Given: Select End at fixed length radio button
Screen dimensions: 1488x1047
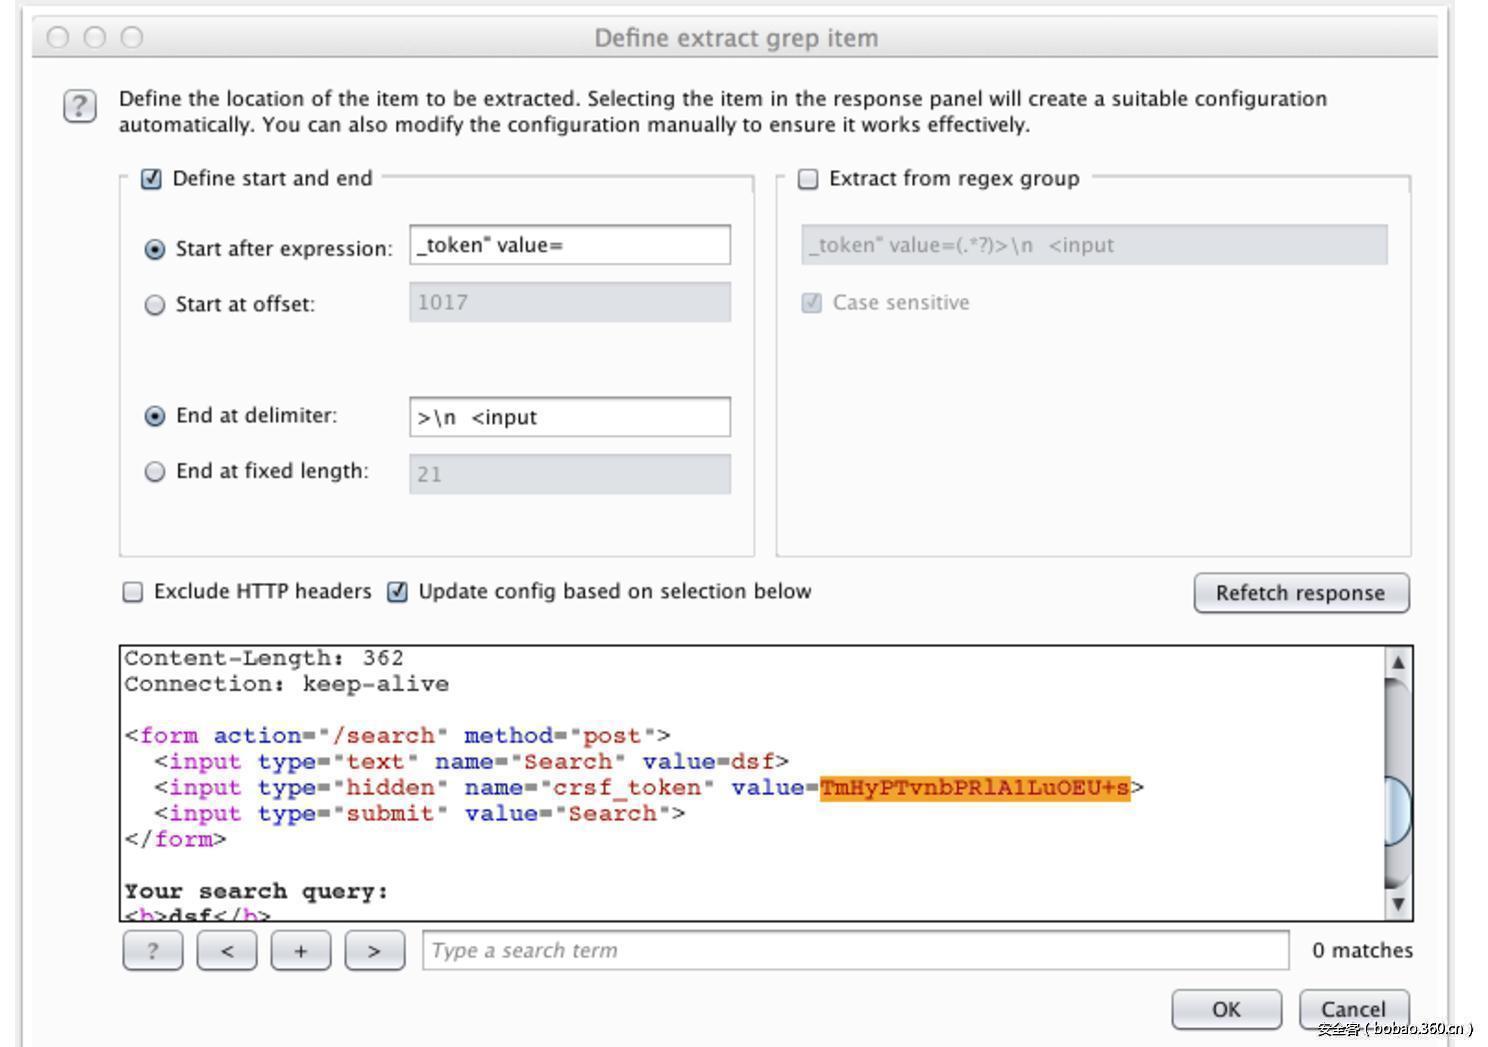Looking at the screenshot, I should [x=155, y=472].
